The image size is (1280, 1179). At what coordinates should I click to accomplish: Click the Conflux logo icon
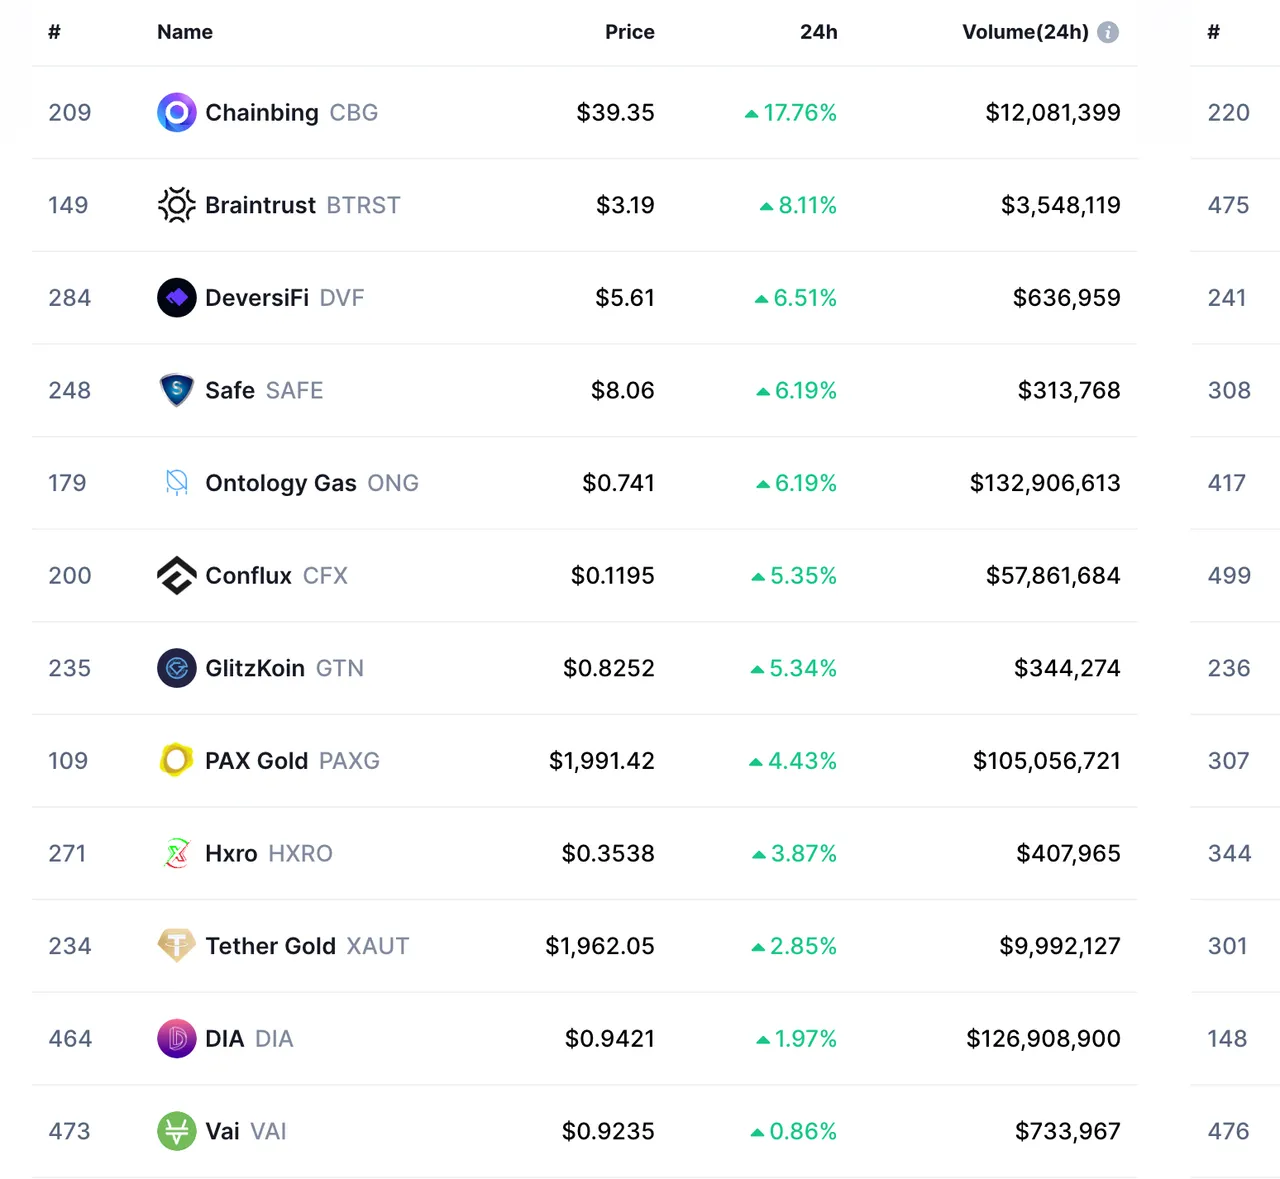[177, 576]
